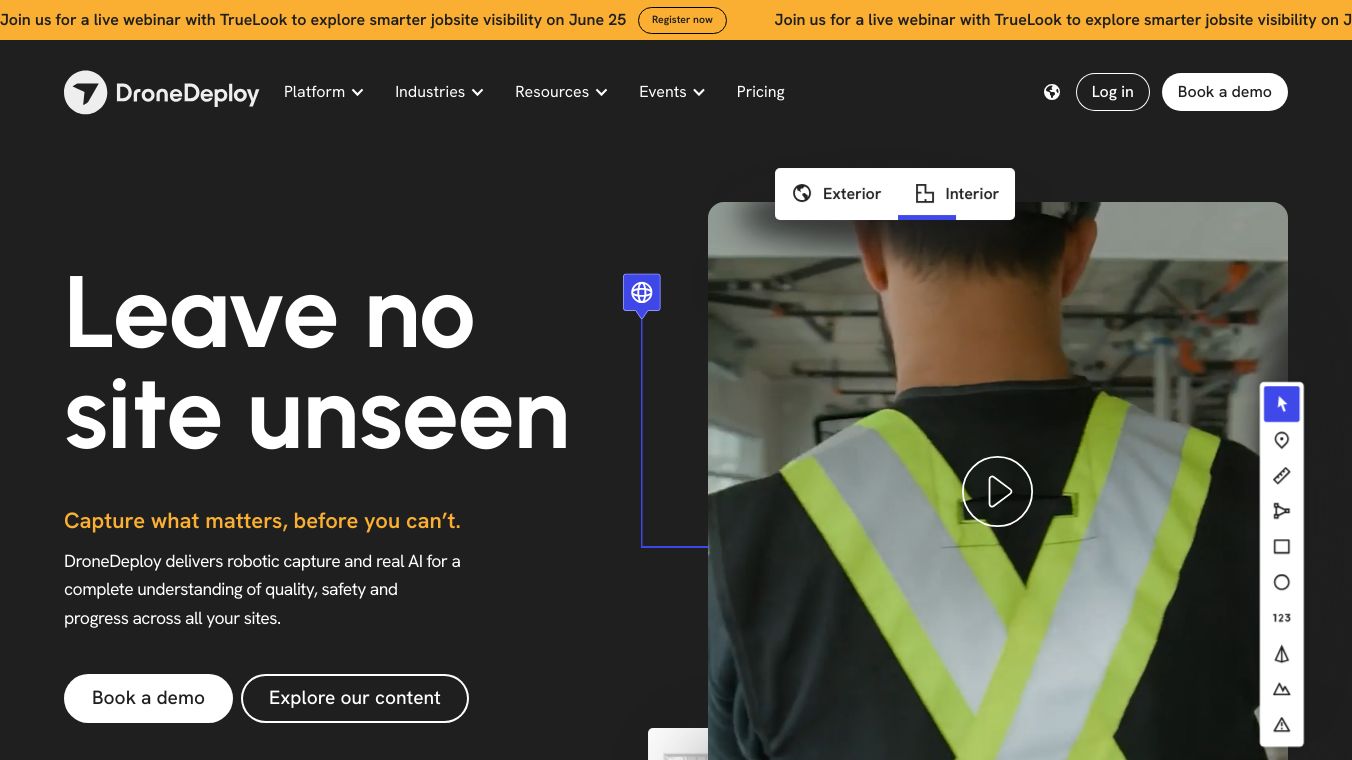The height and width of the screenshot is (760, 1352).
Task: Switch to the Interior tab
Action: pyautogui.click(x=957, y=194)
